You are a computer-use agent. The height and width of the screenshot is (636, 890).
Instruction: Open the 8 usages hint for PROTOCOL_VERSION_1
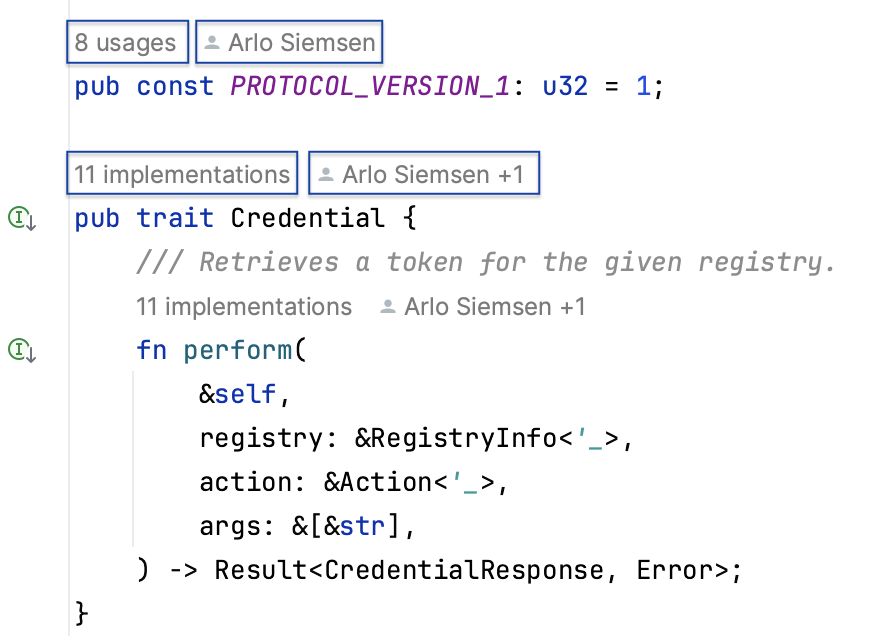(x=126, y=42)
